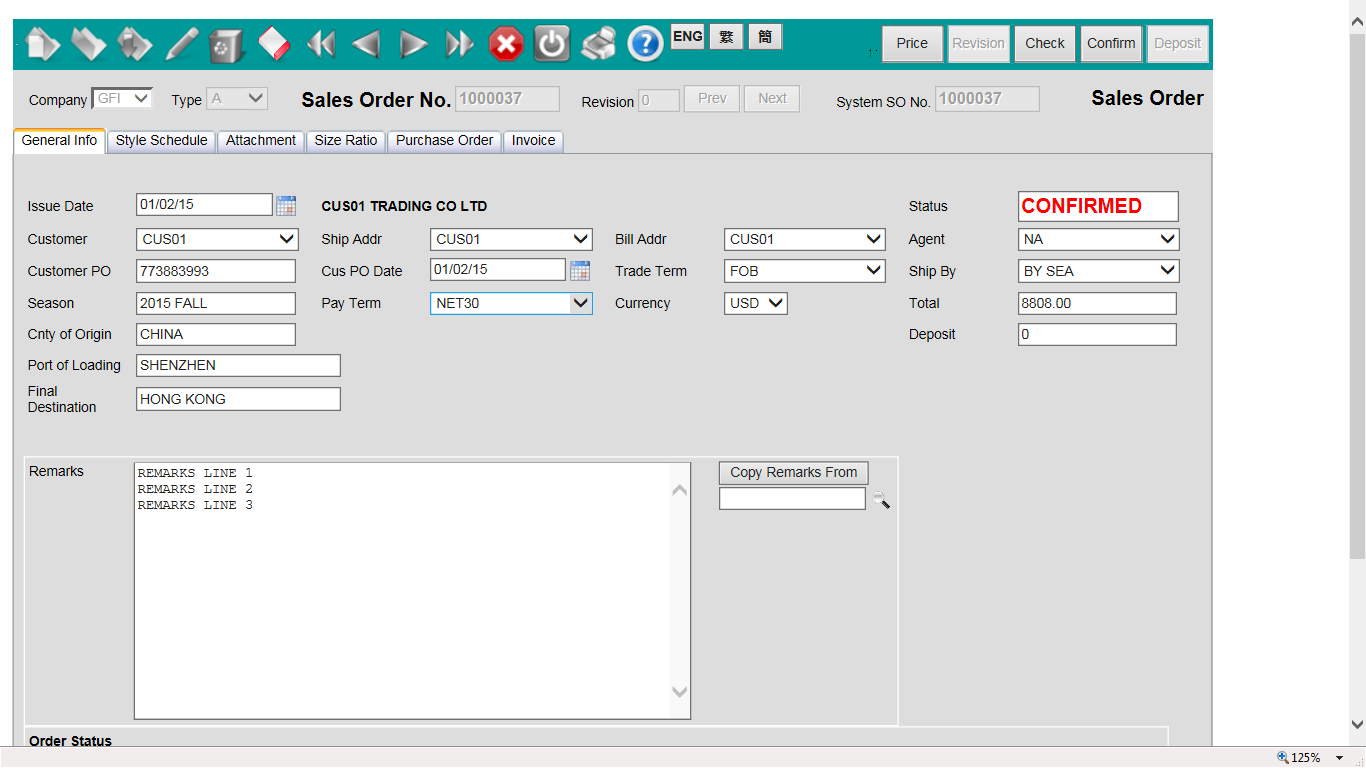
Task: Go to last record with double-right arrow
Action: pyautogui.click(x=459, y=44)
